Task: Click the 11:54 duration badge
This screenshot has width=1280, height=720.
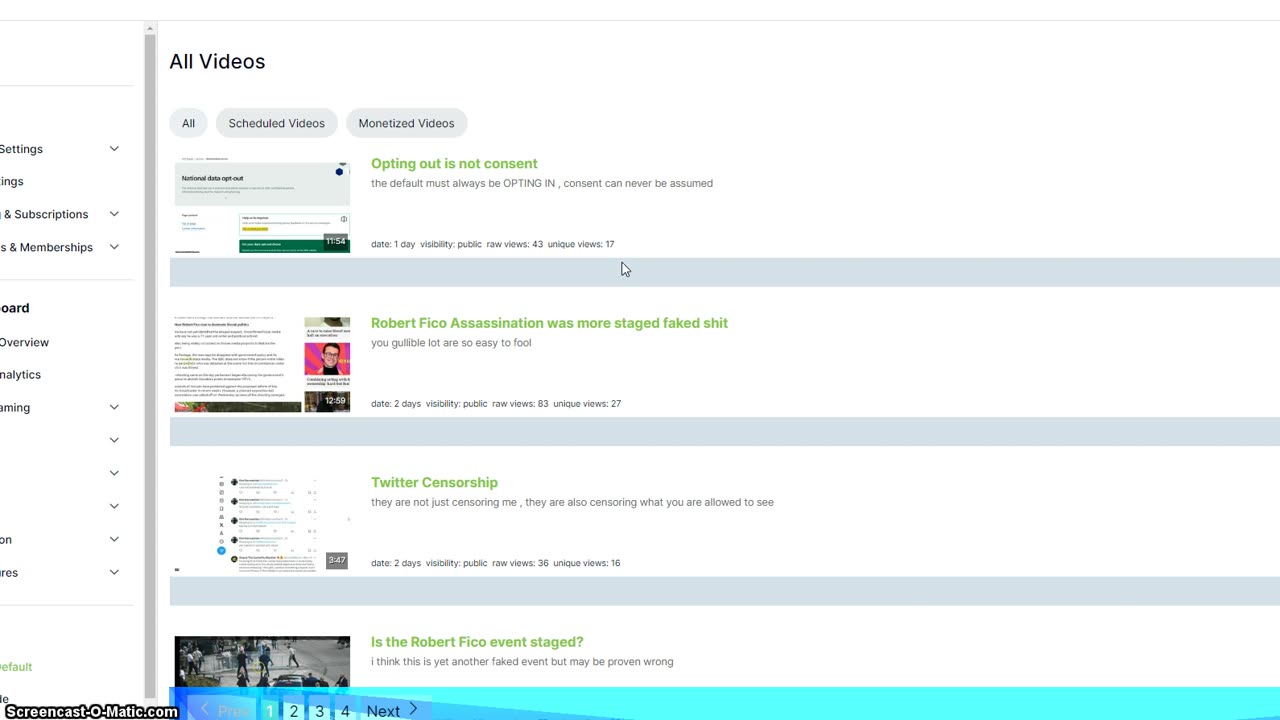Action: [335, 241]
